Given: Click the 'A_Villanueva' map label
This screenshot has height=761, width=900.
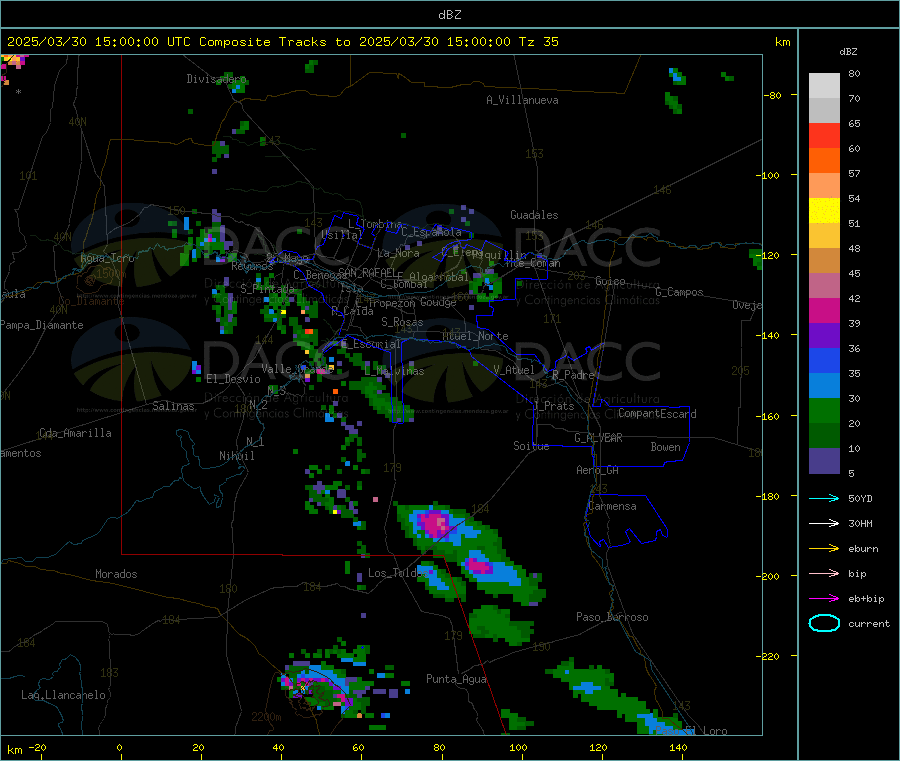Looking at the screenshot, I should tap(522, 100).
